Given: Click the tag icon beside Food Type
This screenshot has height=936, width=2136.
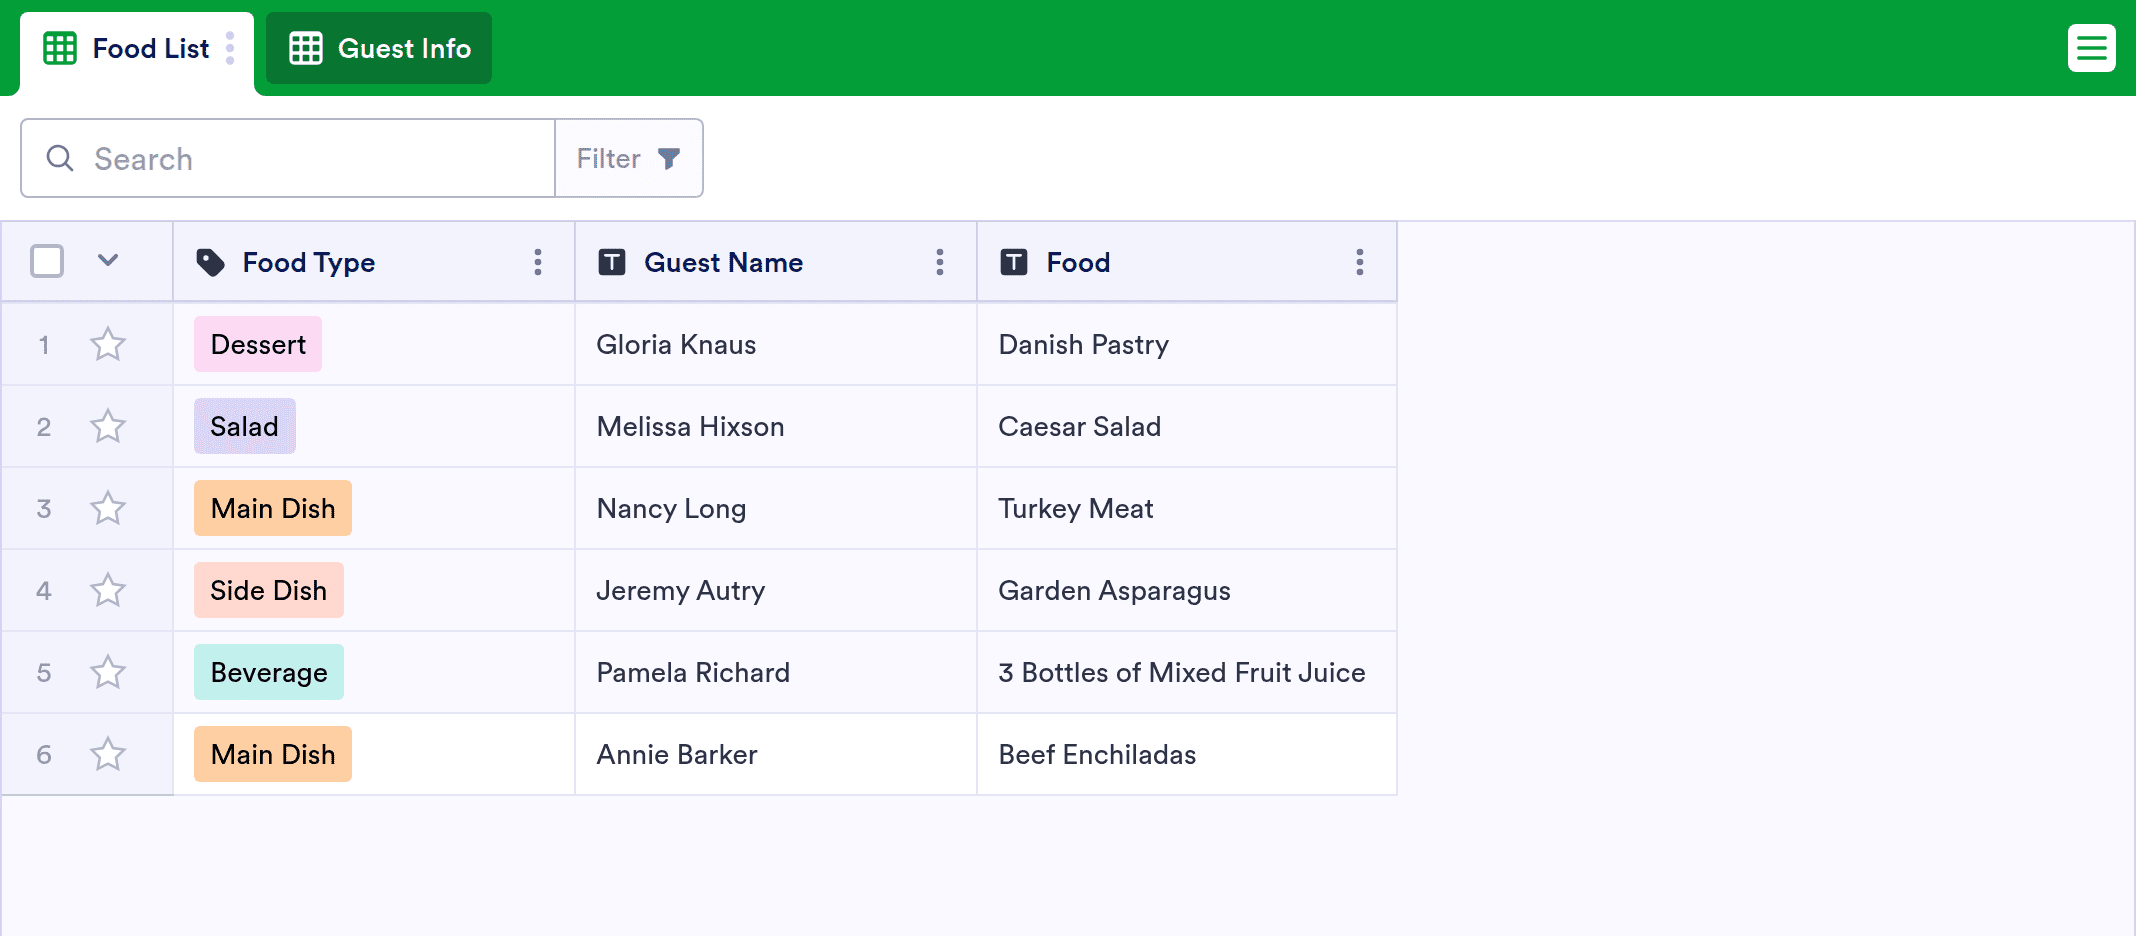Looking at the screenshot, I should click(210, 262).
